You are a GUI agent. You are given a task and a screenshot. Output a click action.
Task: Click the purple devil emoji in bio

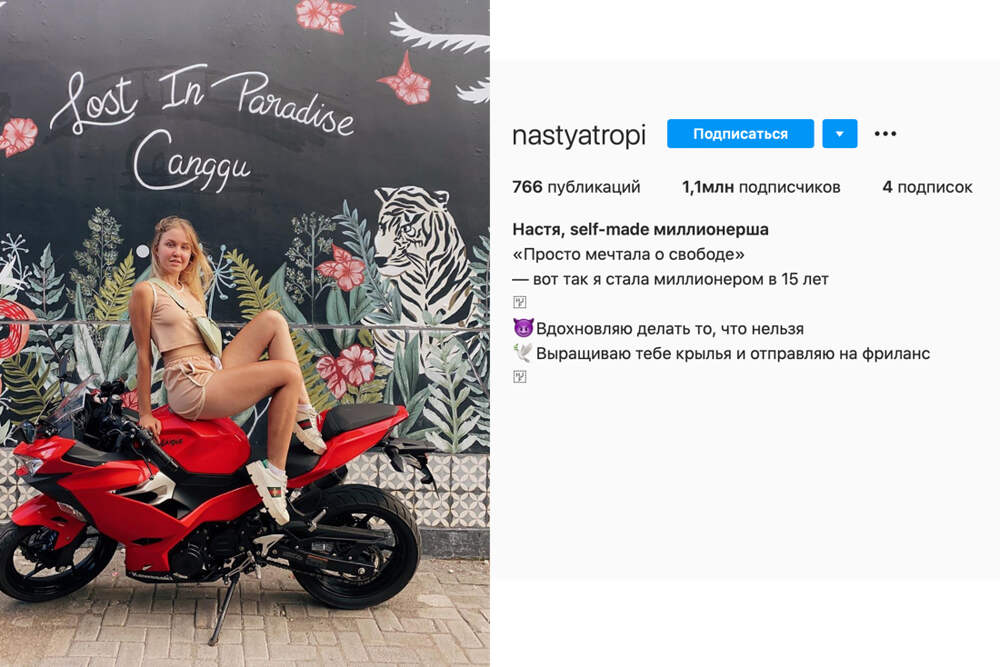523,328
